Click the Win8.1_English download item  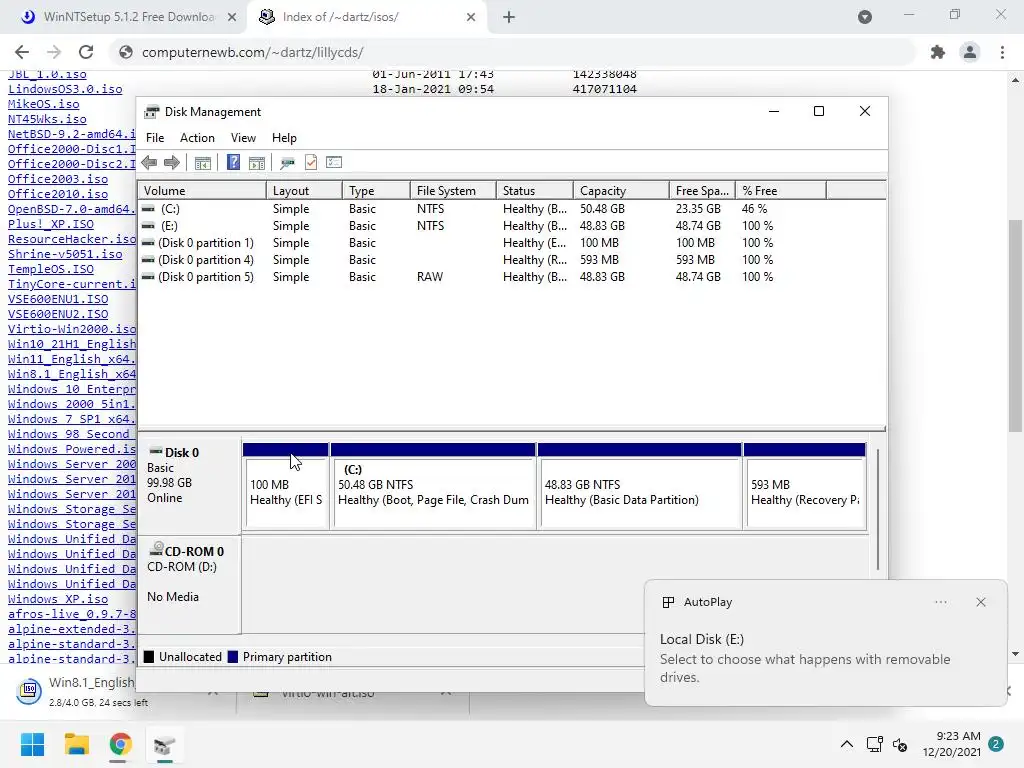point(91,692)
